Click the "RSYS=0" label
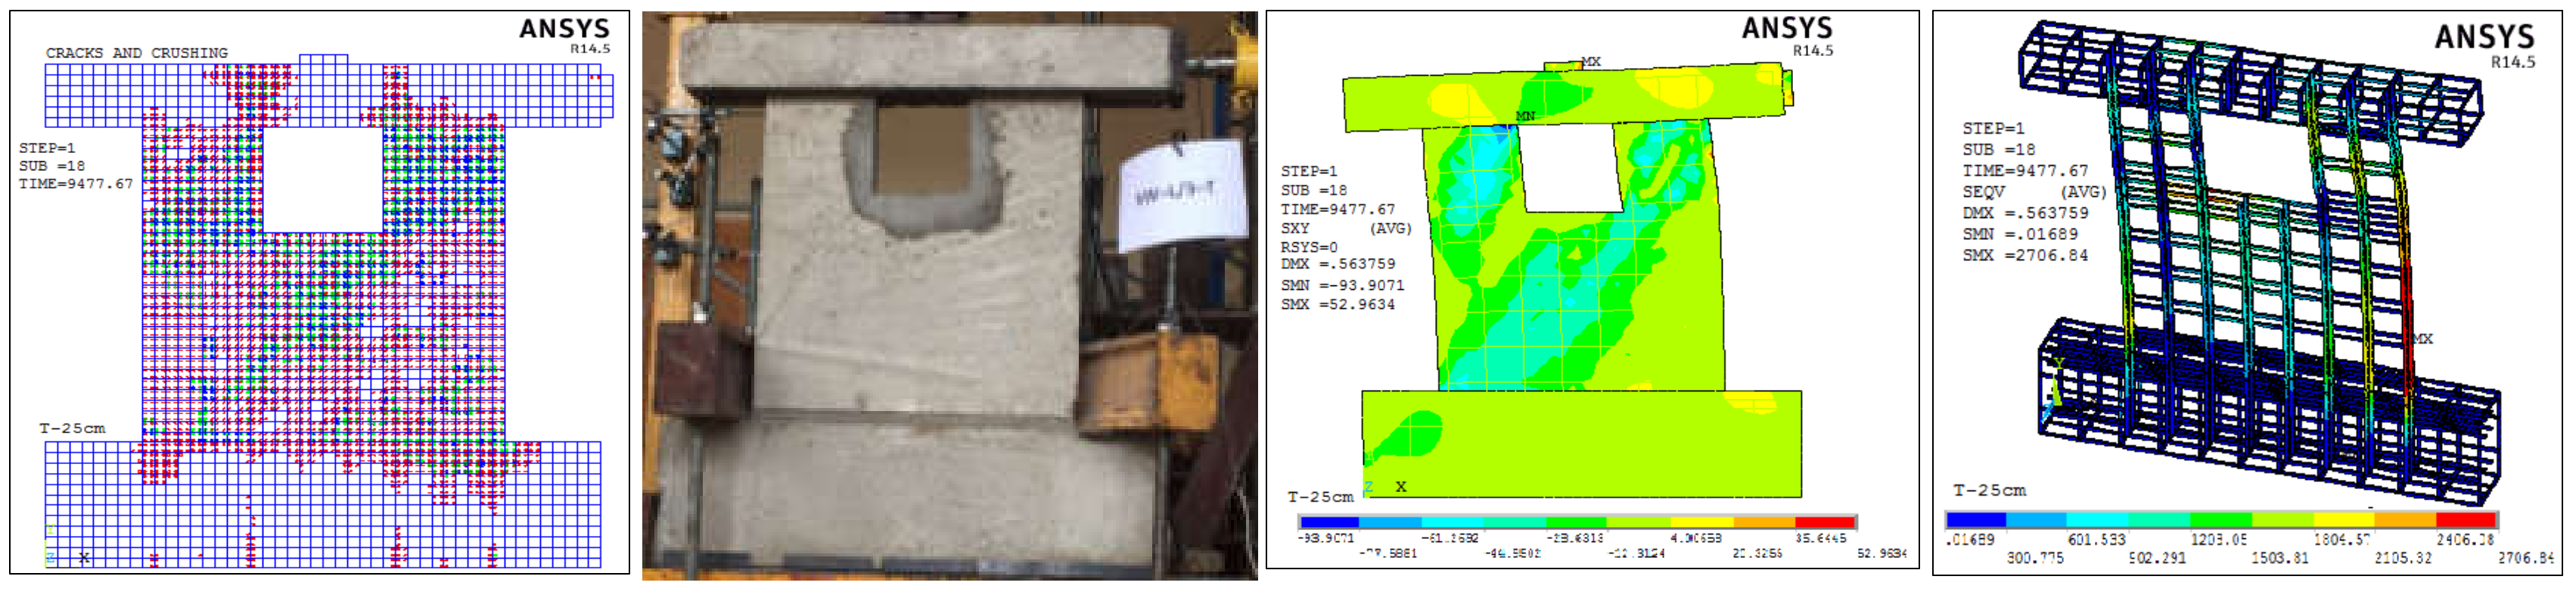 (1309, 247)
